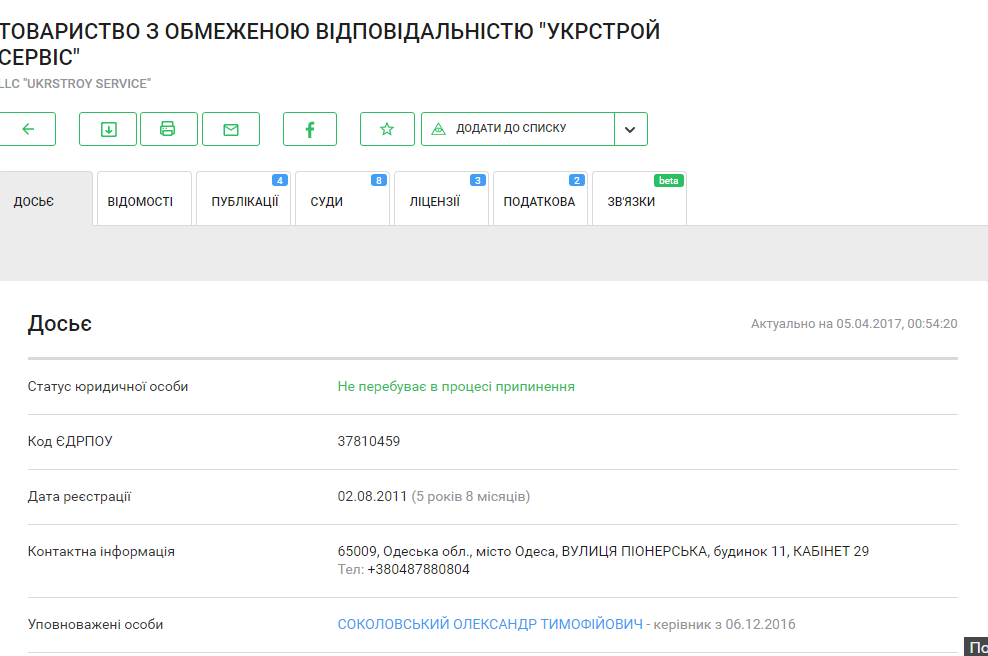Click phone number +380487880804
This screenshot has width=988, height=656.
[418, 569]
